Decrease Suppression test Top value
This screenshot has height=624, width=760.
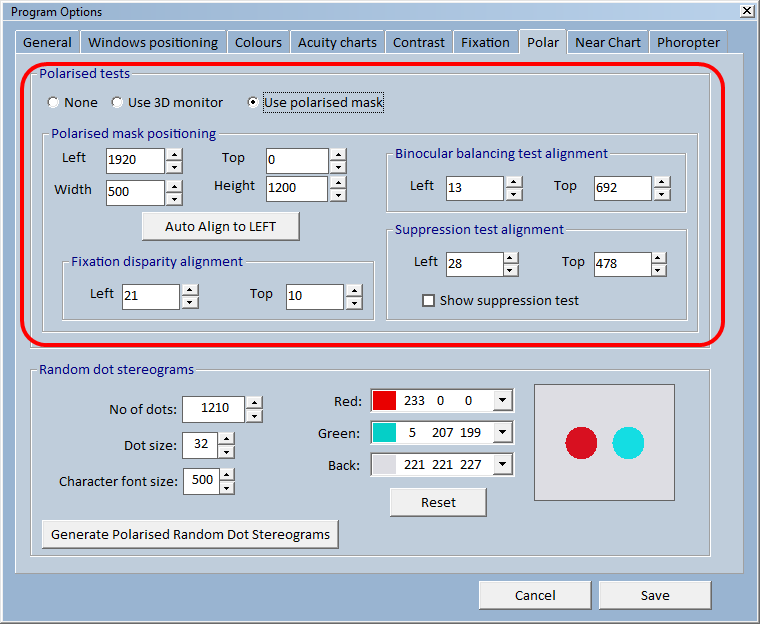[x=658, y=271]
